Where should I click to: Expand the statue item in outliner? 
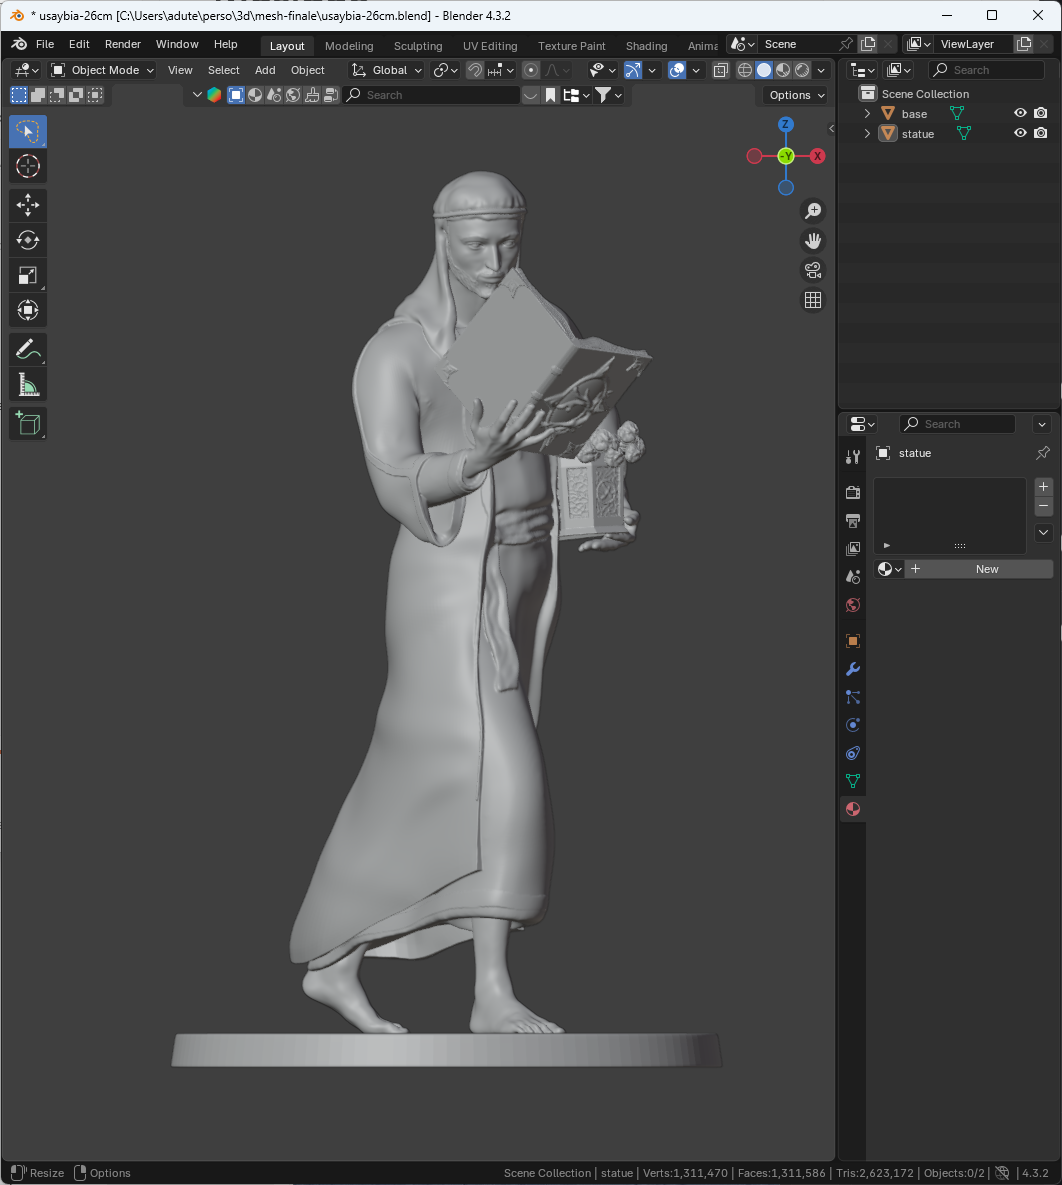coord(868,134)
